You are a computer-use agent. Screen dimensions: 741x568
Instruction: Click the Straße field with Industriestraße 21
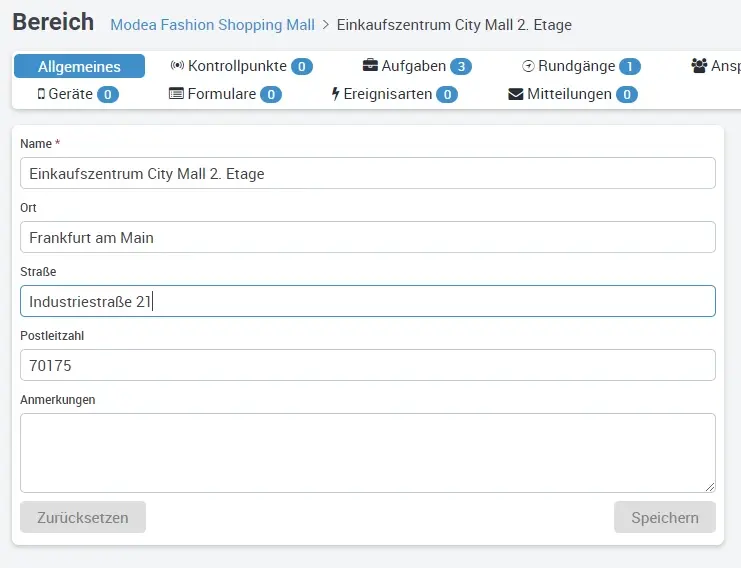367,301
